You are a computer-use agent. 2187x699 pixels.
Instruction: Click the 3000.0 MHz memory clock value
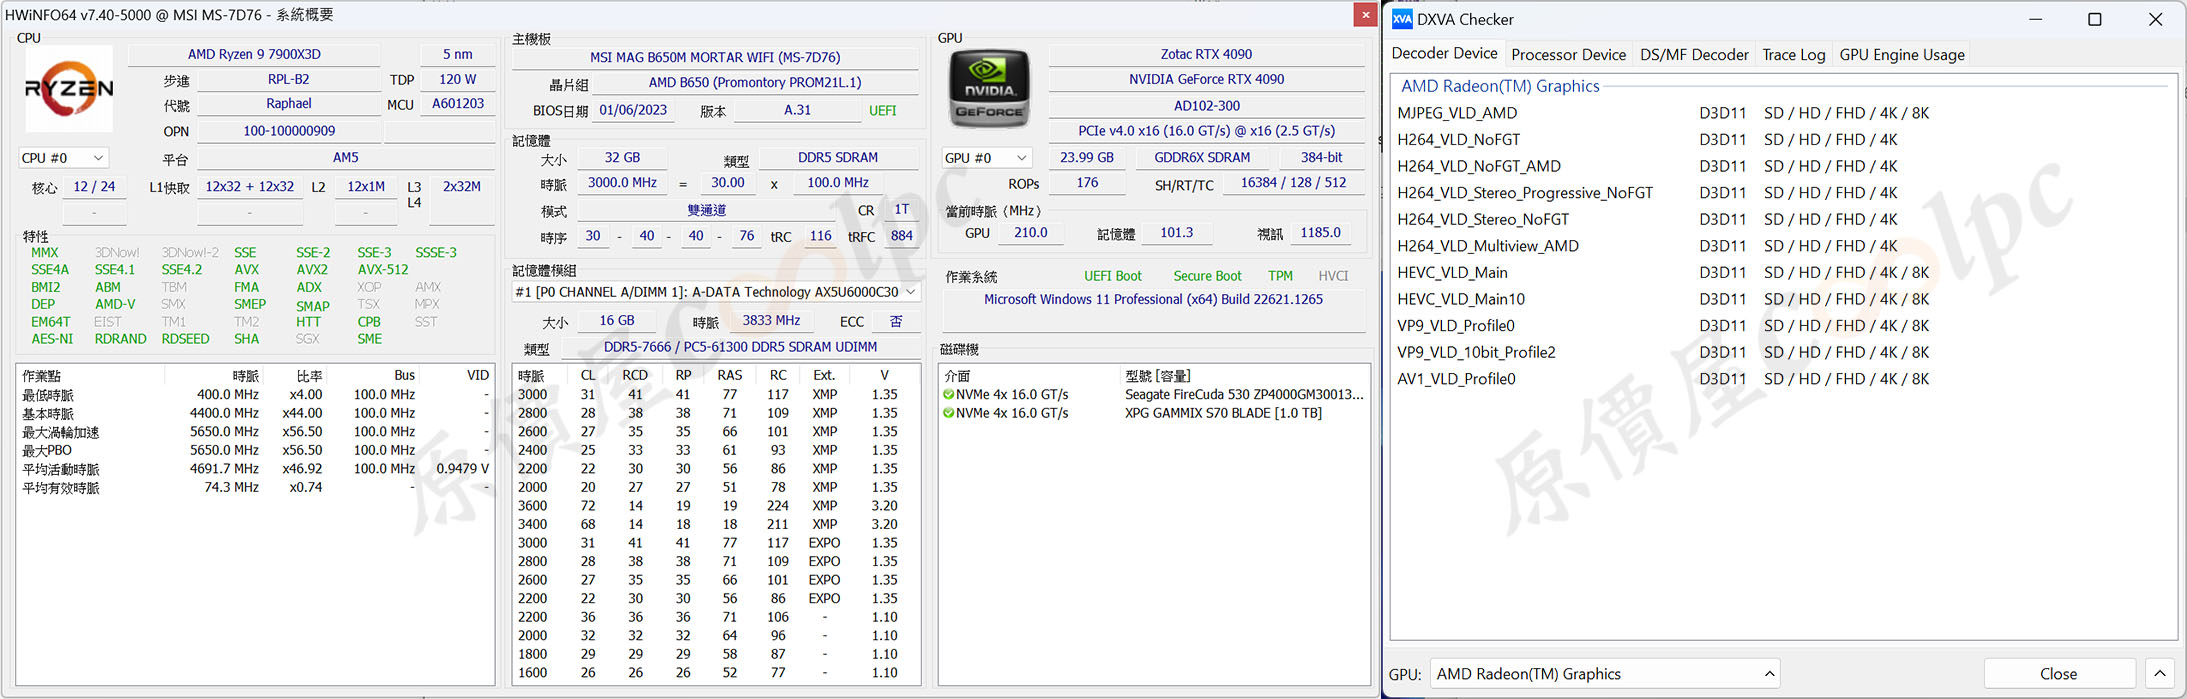pos(622,183)
